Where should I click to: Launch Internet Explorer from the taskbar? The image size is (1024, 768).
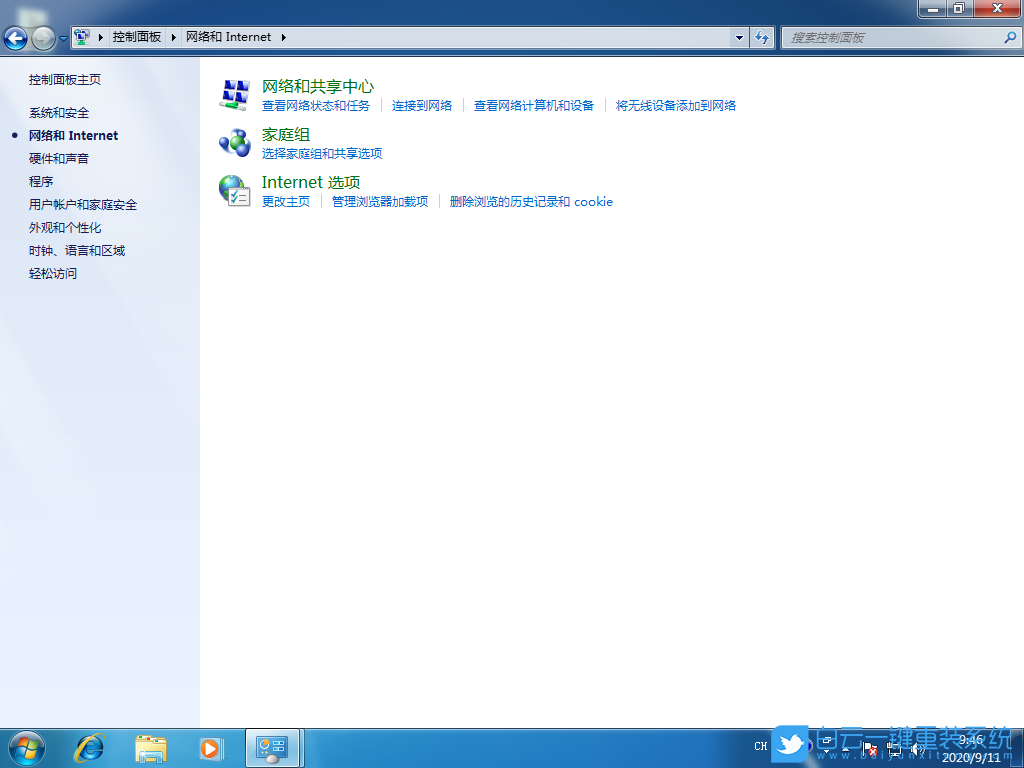click(89, 748)
